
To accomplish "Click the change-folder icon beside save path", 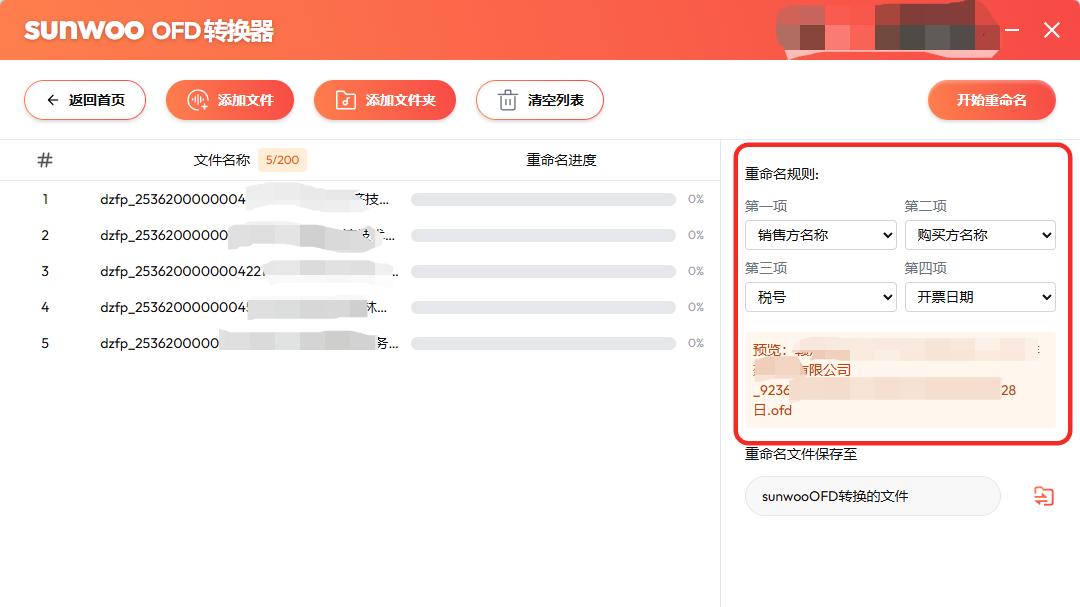I will pos(1044,496).
